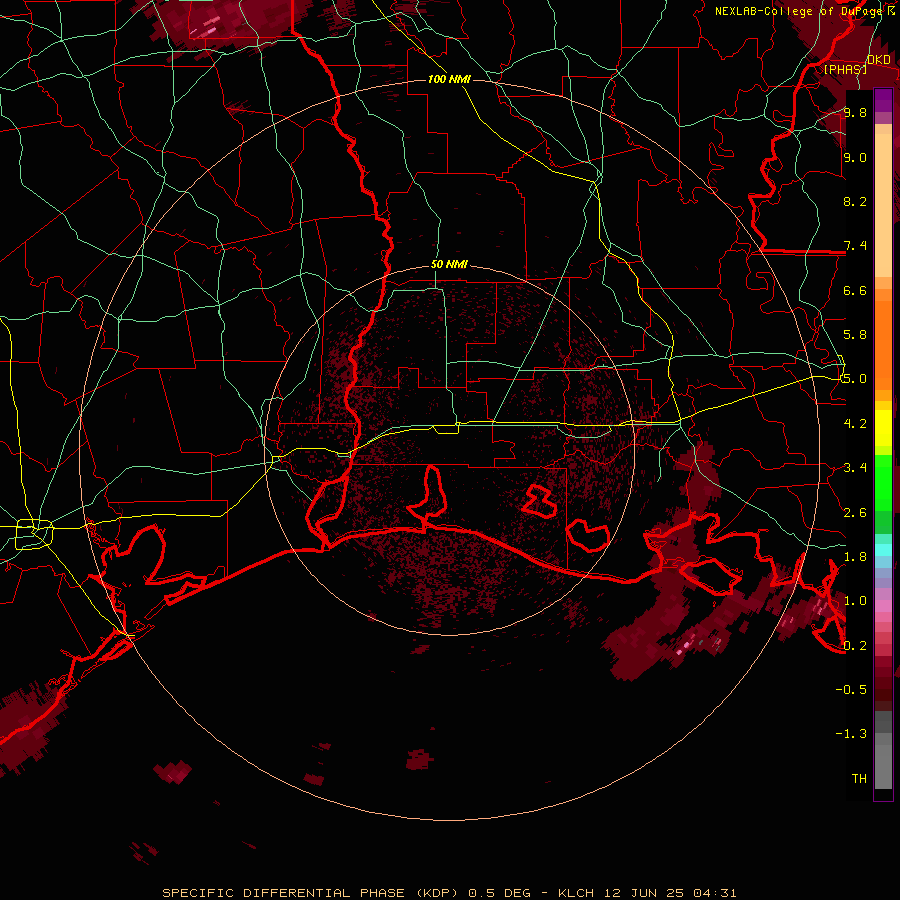This screenshot has width=900, height=900.
Task: Click the 100 NMI range ring label
Action: (449, 79)
